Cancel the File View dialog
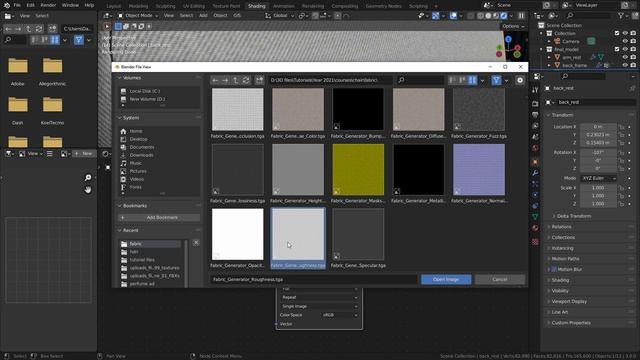Image resolution: width=640 pixels, height=360 pixels. [500, 280]
